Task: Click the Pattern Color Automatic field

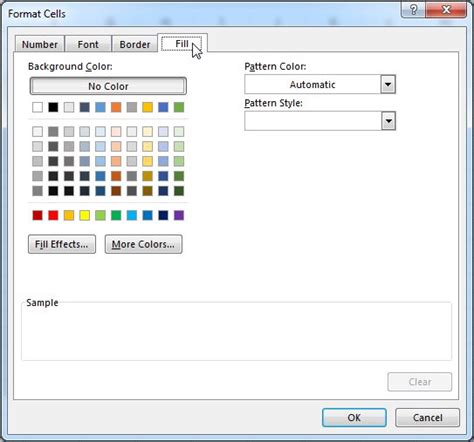Action: (x=312, y=84)
